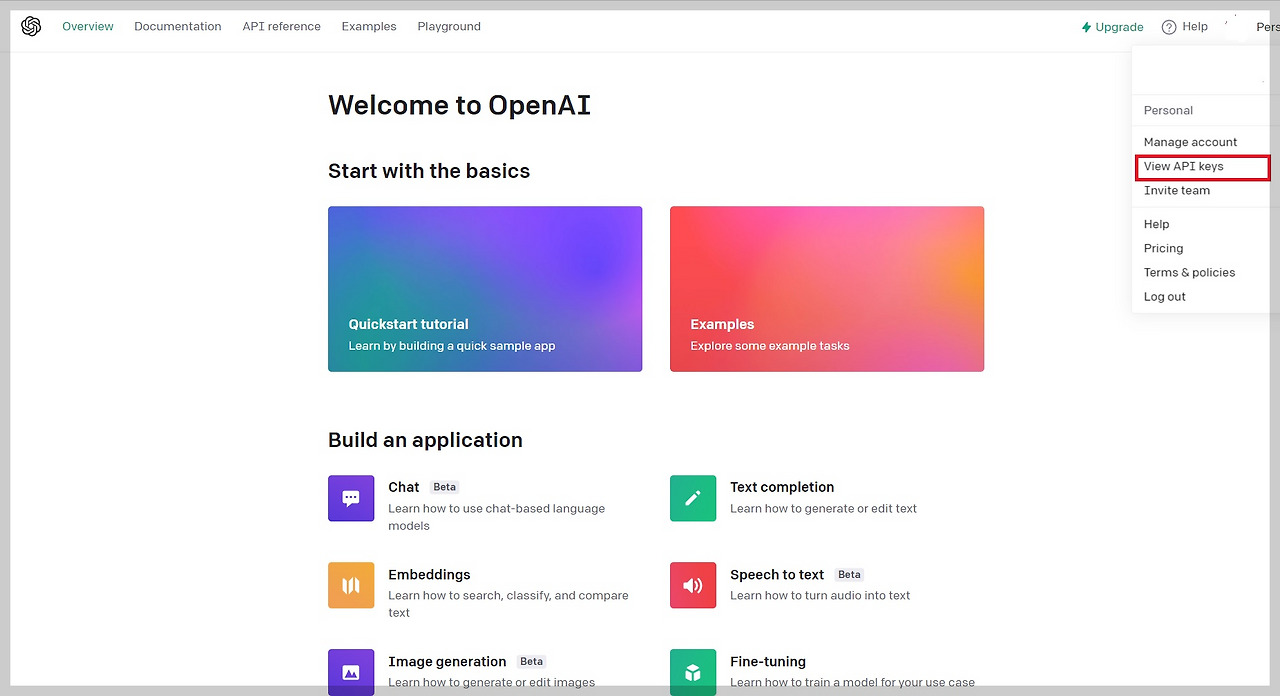
Task: Click the Upgrade link
Action: pos(1112,27)
